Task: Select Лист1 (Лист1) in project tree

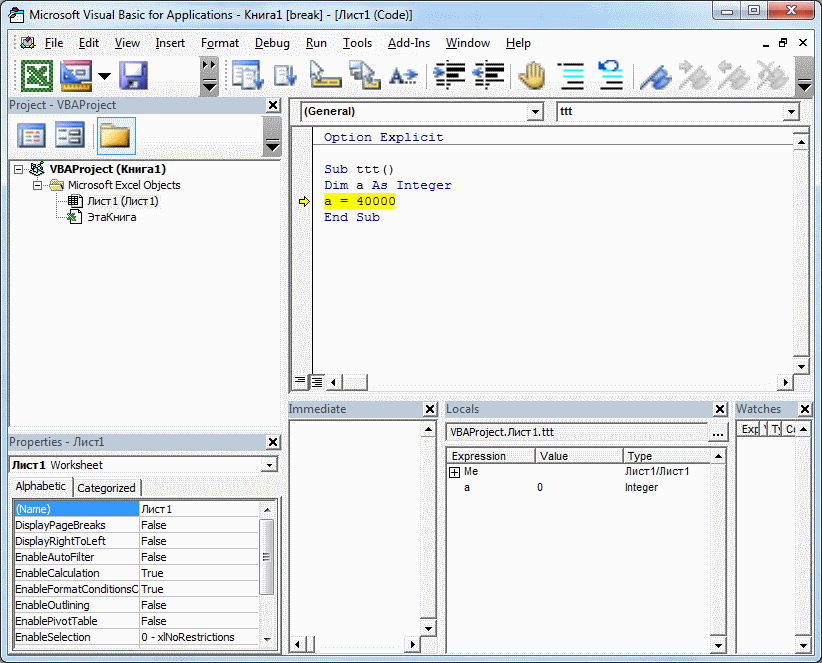Action: click(123, 201)
